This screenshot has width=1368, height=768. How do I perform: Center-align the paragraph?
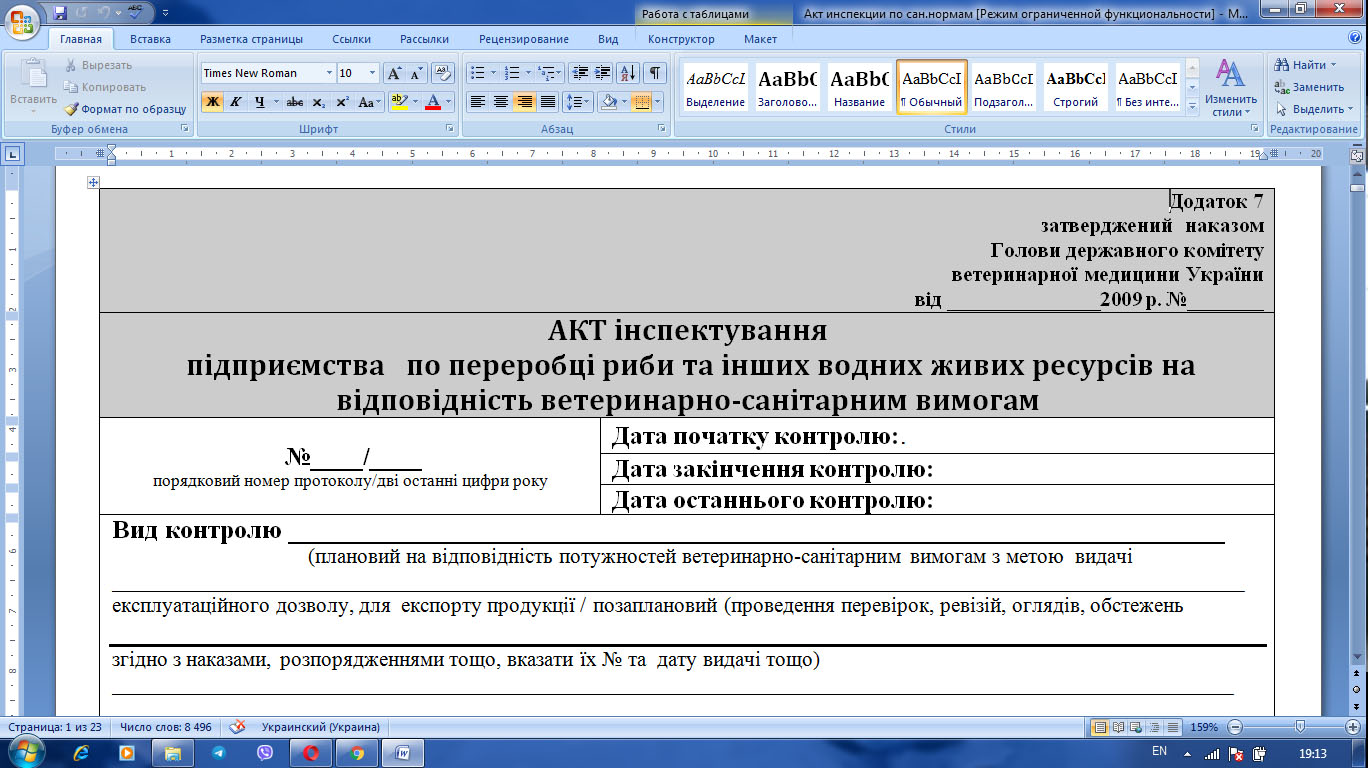501,102
